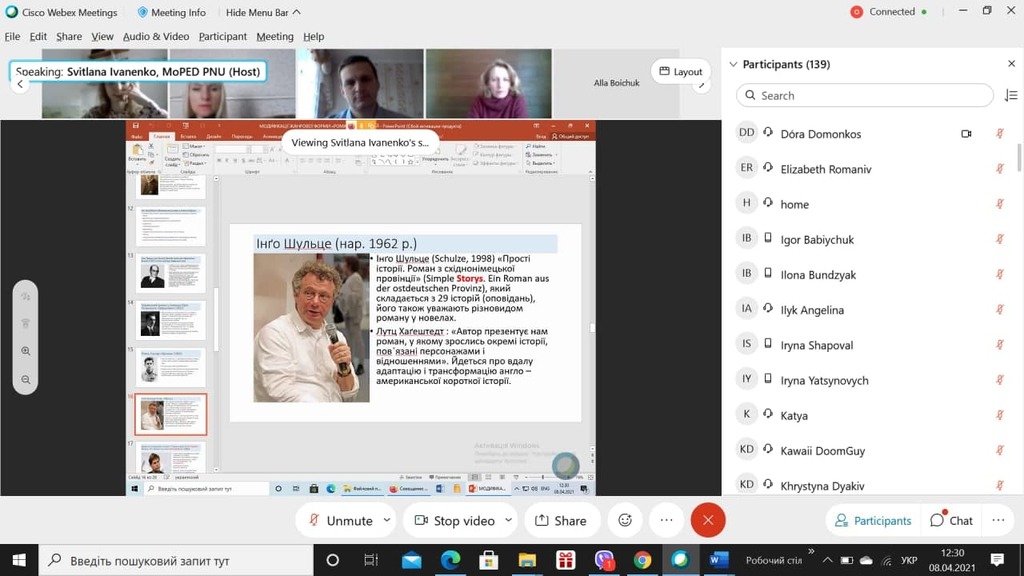1024x576 pixels.
Task: Collapse the Participants (139) section chevron
Action: (733, 64)
